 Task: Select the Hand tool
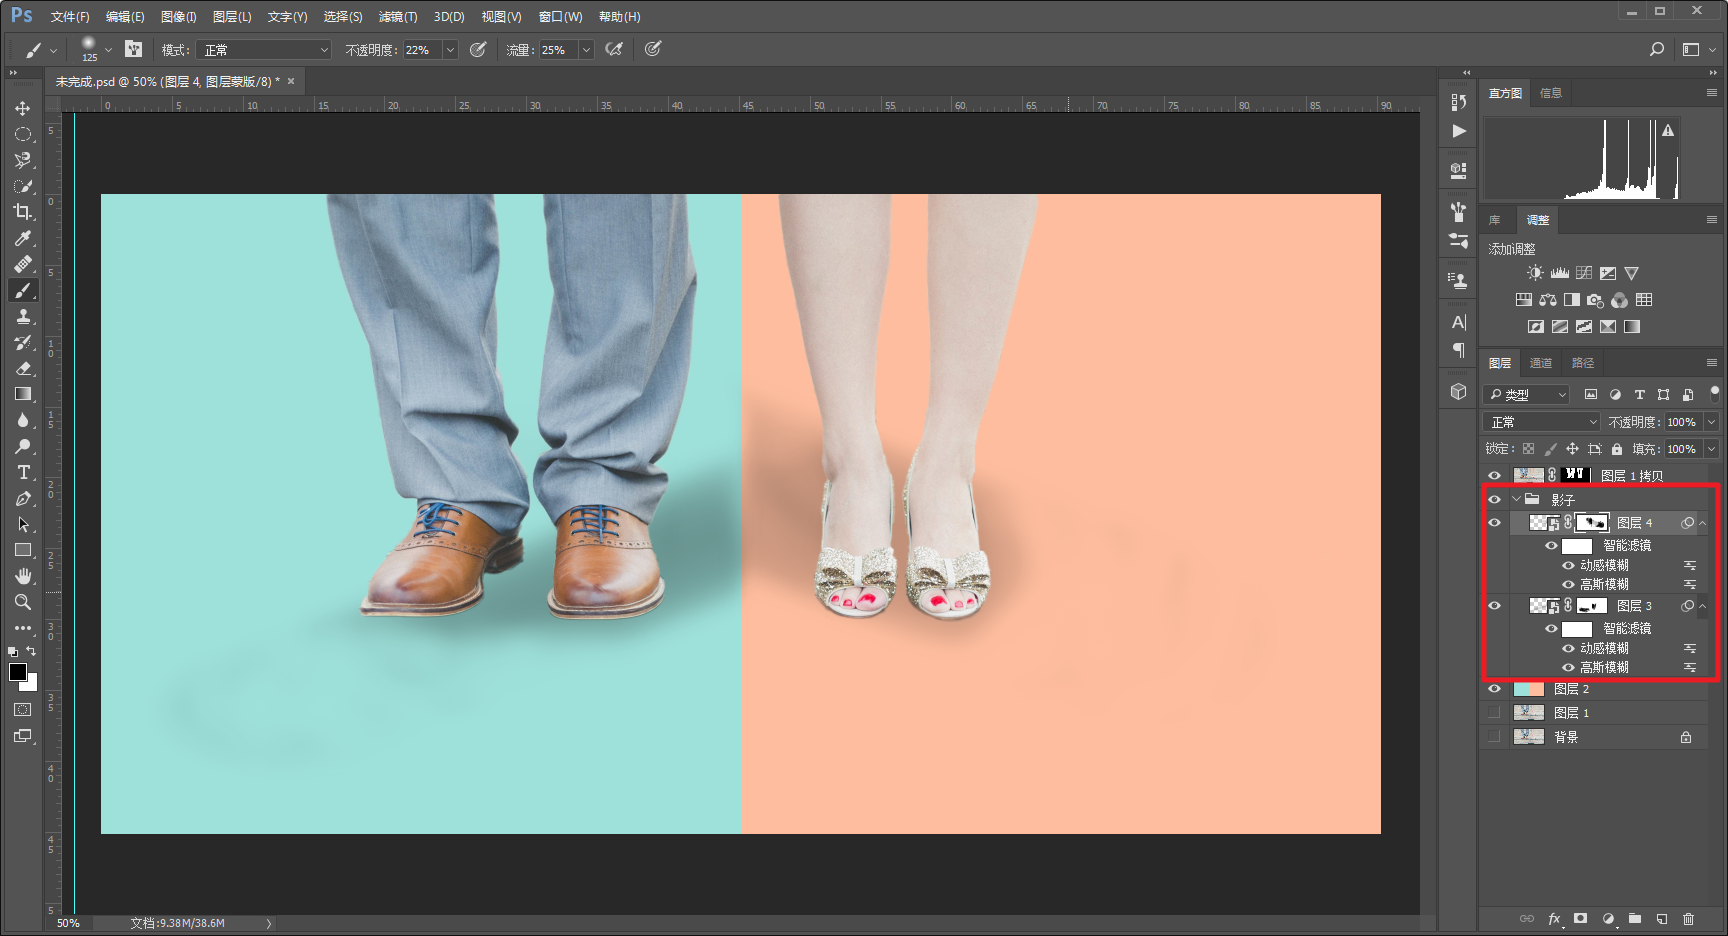pos(22,576)
